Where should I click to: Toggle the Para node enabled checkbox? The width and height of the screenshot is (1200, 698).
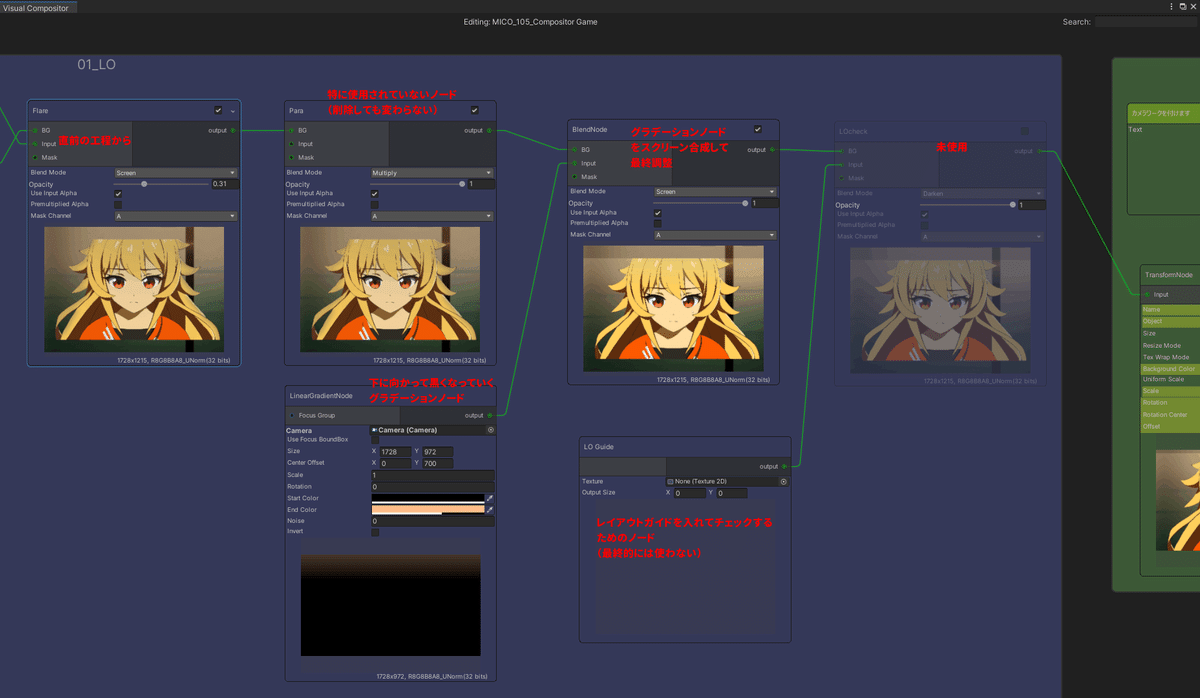474,110
